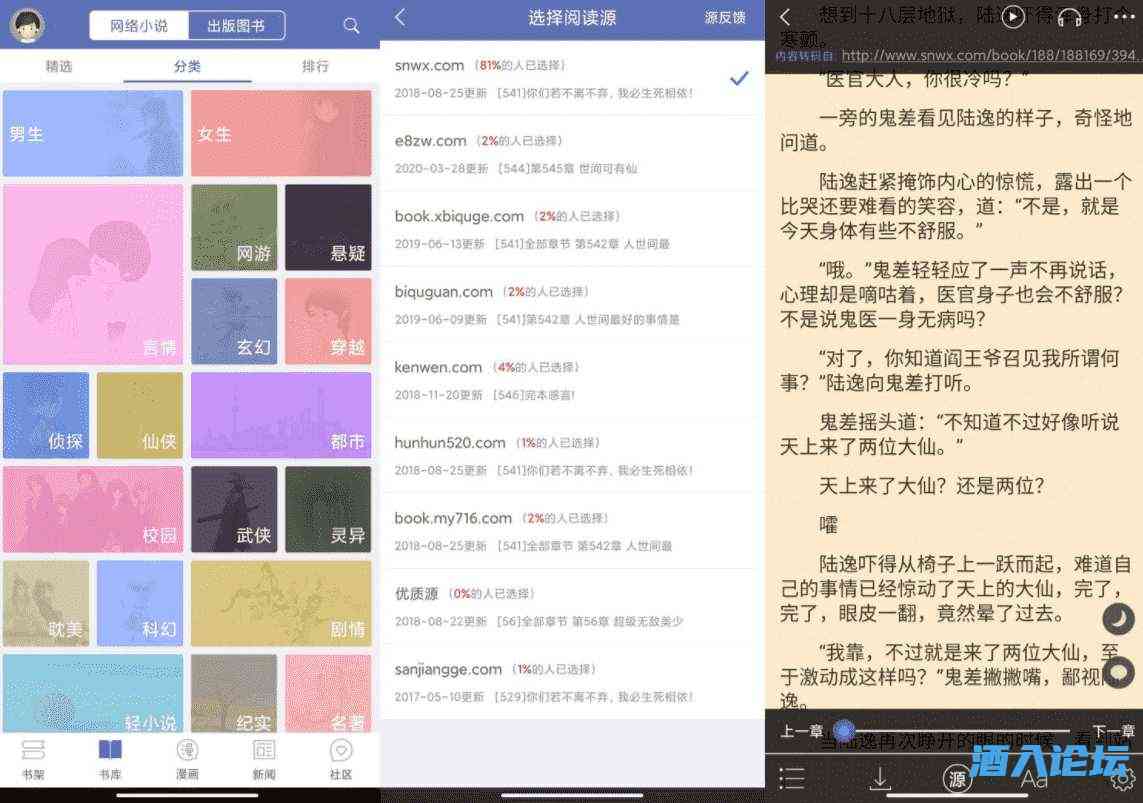This screenshot has width=1143, height=803.
Task: Switch to the 排行 ranking tab
Action: (314, 65)
